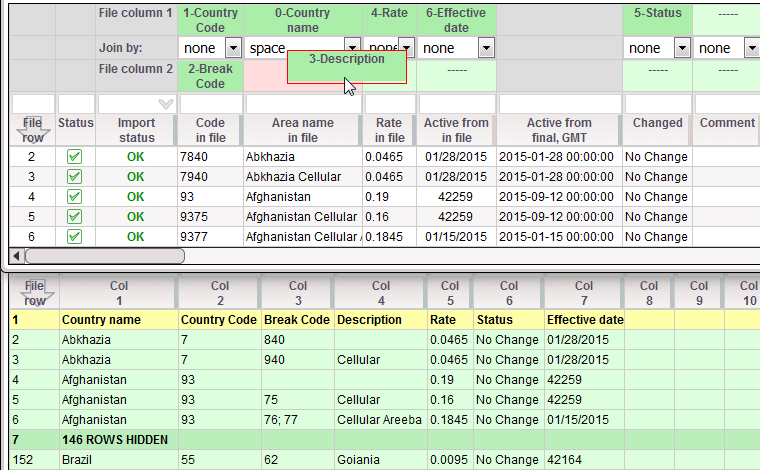The width and height of the screenshot is (760, 470).
Task: Select the 'Cellular Areeba' description cell
Action: click(x=381, y=420)
